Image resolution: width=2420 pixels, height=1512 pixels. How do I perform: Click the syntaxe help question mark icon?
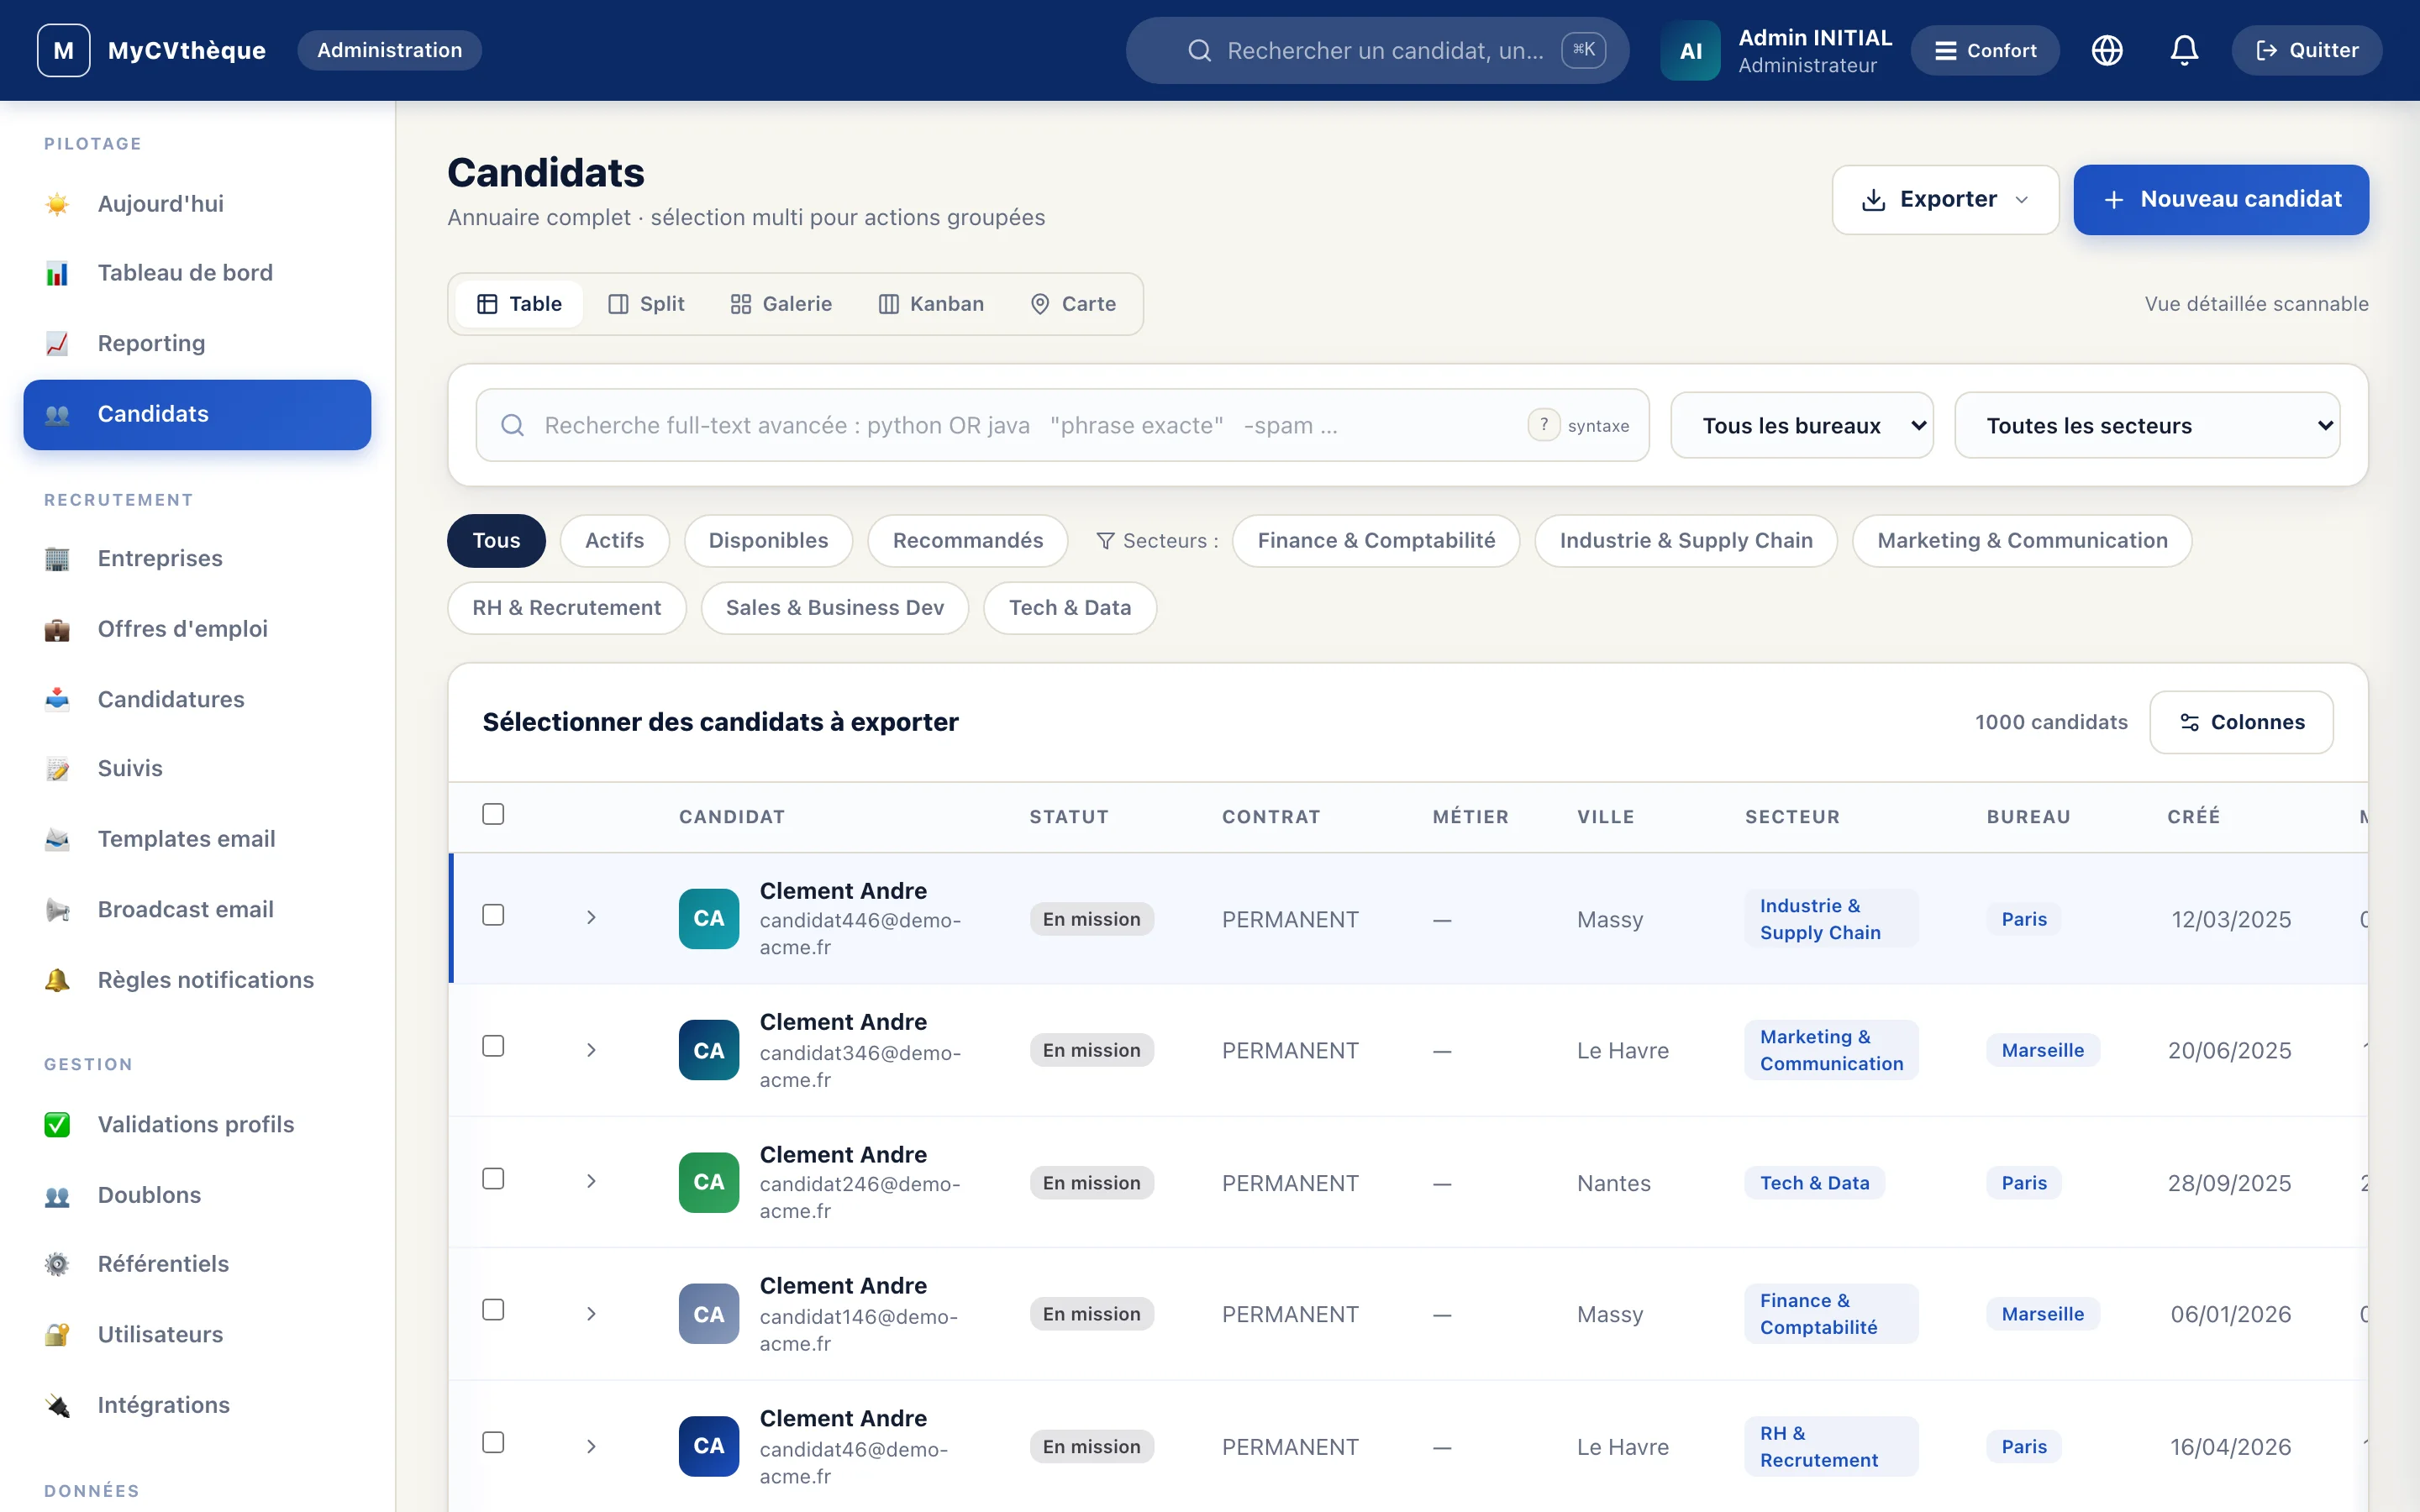click(x=1543, y=425)
